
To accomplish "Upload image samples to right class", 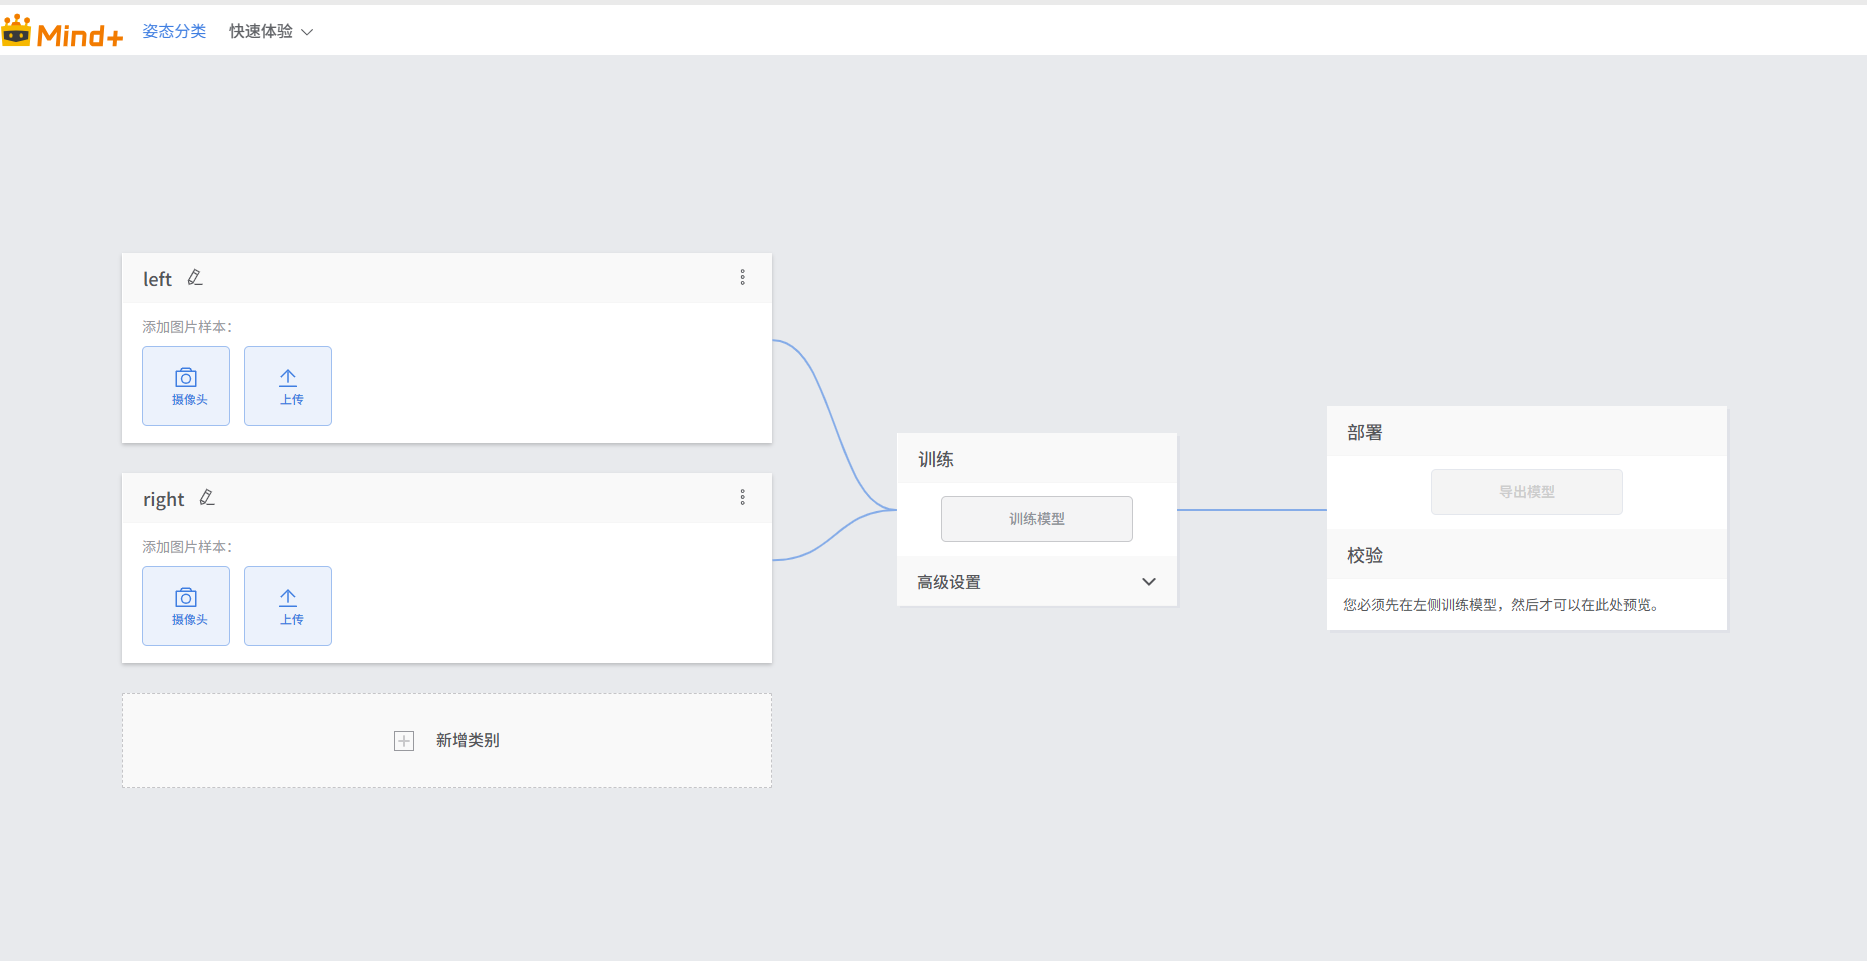I will point(288,606).
